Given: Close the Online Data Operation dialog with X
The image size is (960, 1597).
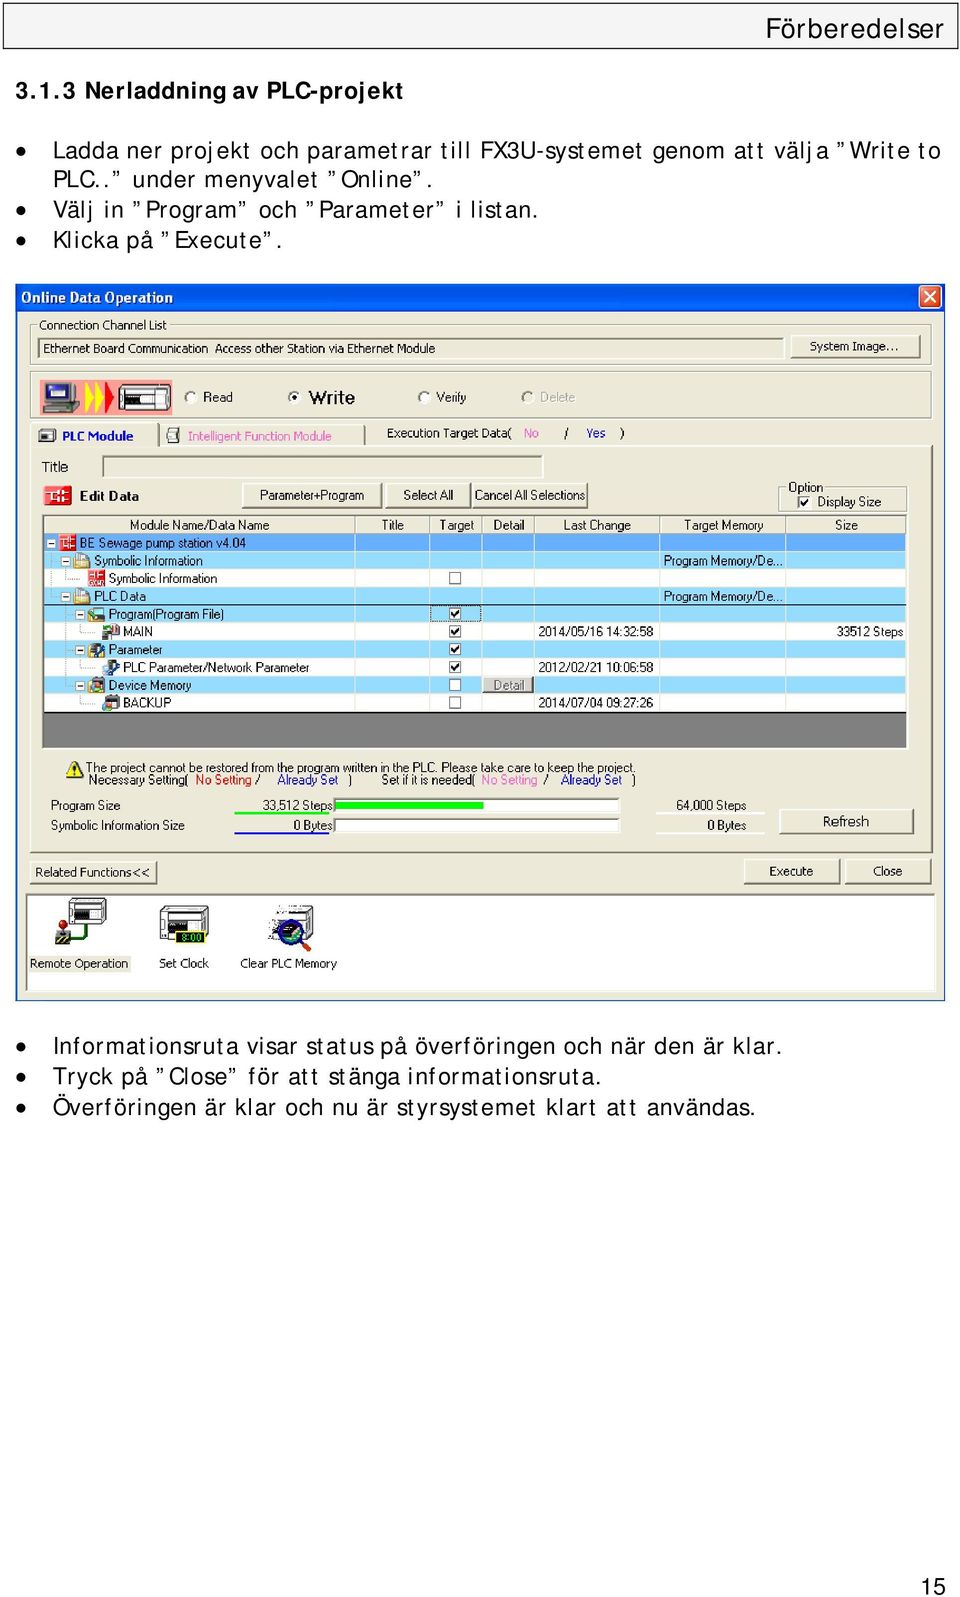Looking at the screenshot, I should click(x=930, y=297).
